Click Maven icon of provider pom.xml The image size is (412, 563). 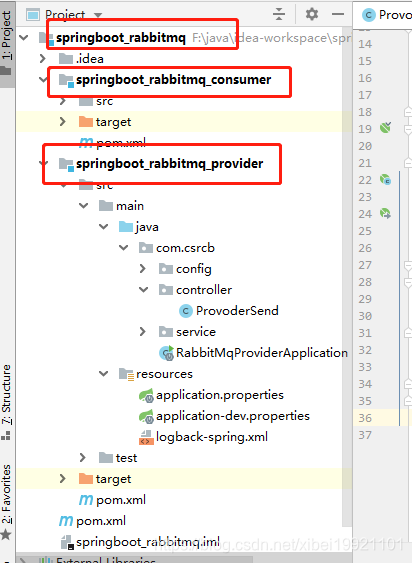[x=86, y=500]
